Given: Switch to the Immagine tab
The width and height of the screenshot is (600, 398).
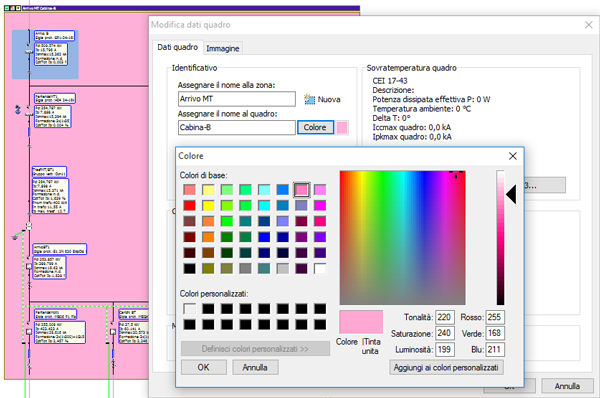Looking at the screenshot, I should pyautogui.click(x=223, y=49).
